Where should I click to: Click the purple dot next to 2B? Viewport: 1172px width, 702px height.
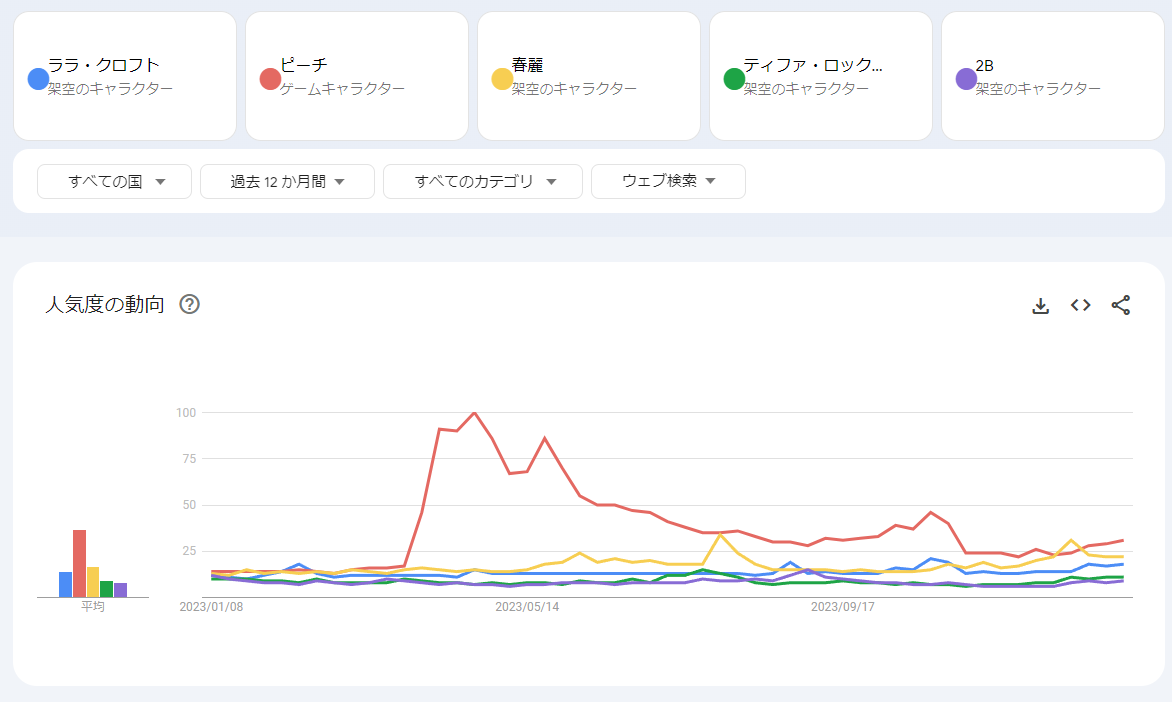[x=966, y=78]
